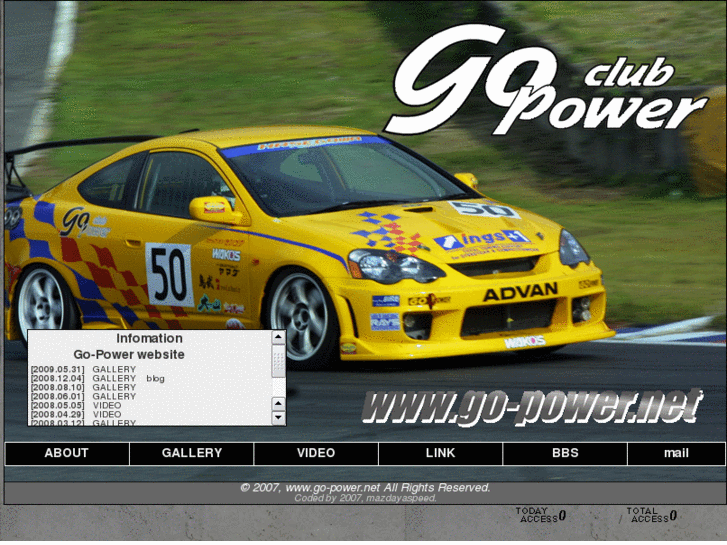Click the TODAY ACCESS counter
Screen dimensions: 727x545
pyautogui.click(x=541, y=515)
